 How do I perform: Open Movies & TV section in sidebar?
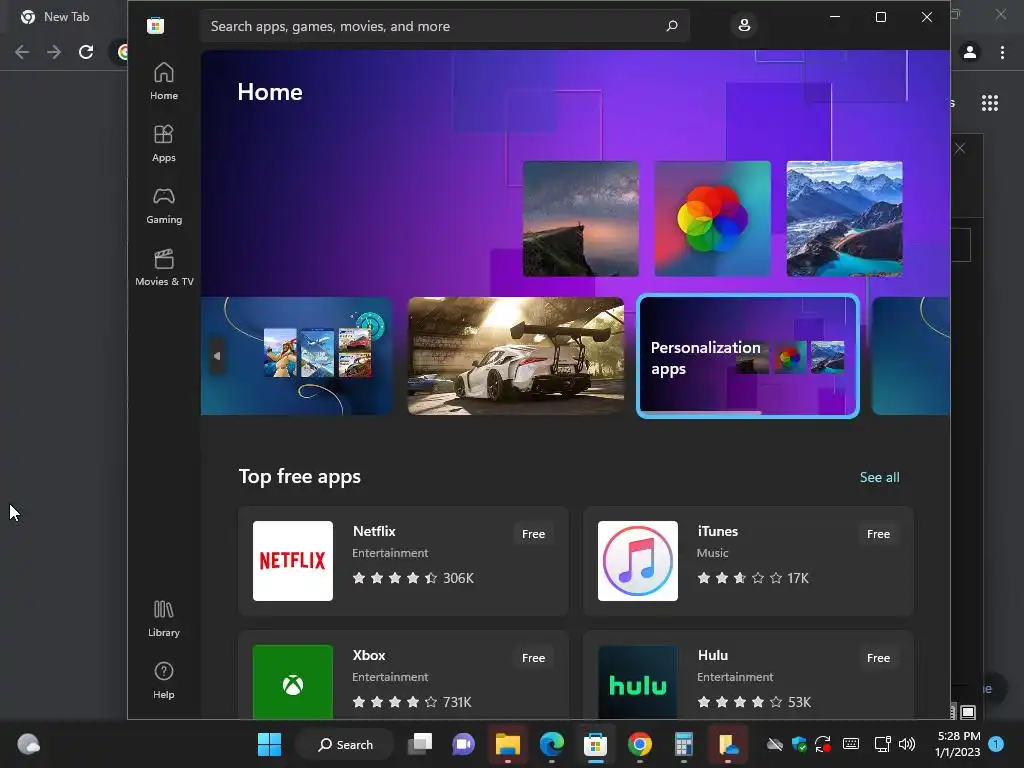(x=164, y=267)
